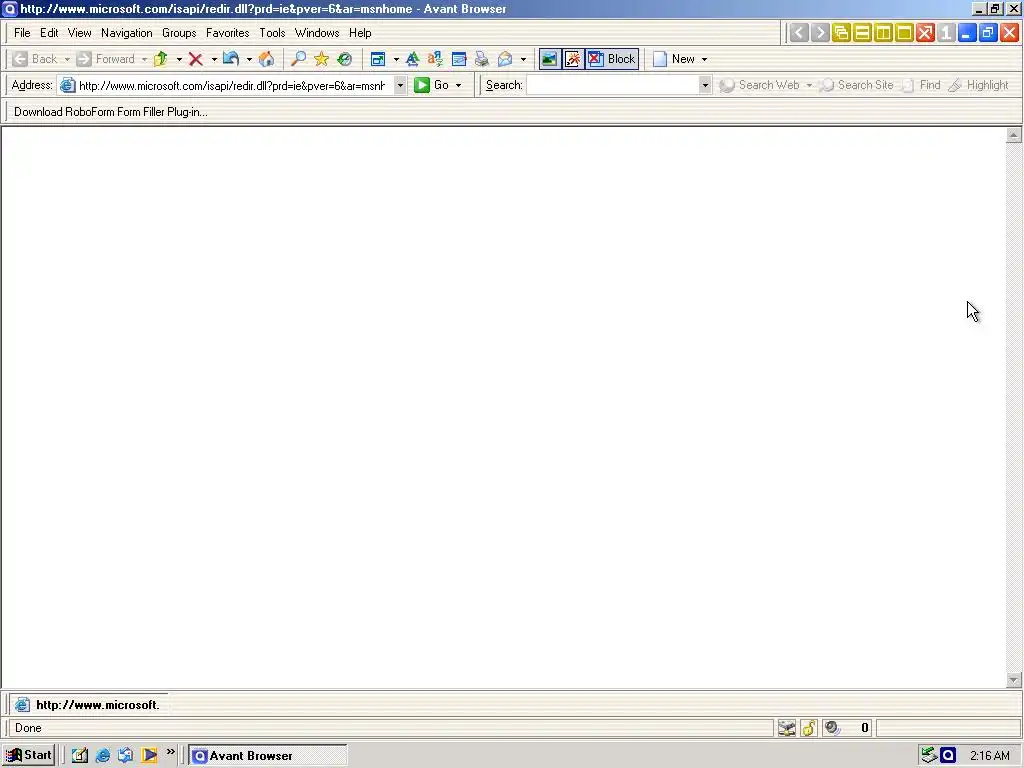Expand the Go button dropdown arrow
Screen dimensions: 1024x768
[458, 86]
